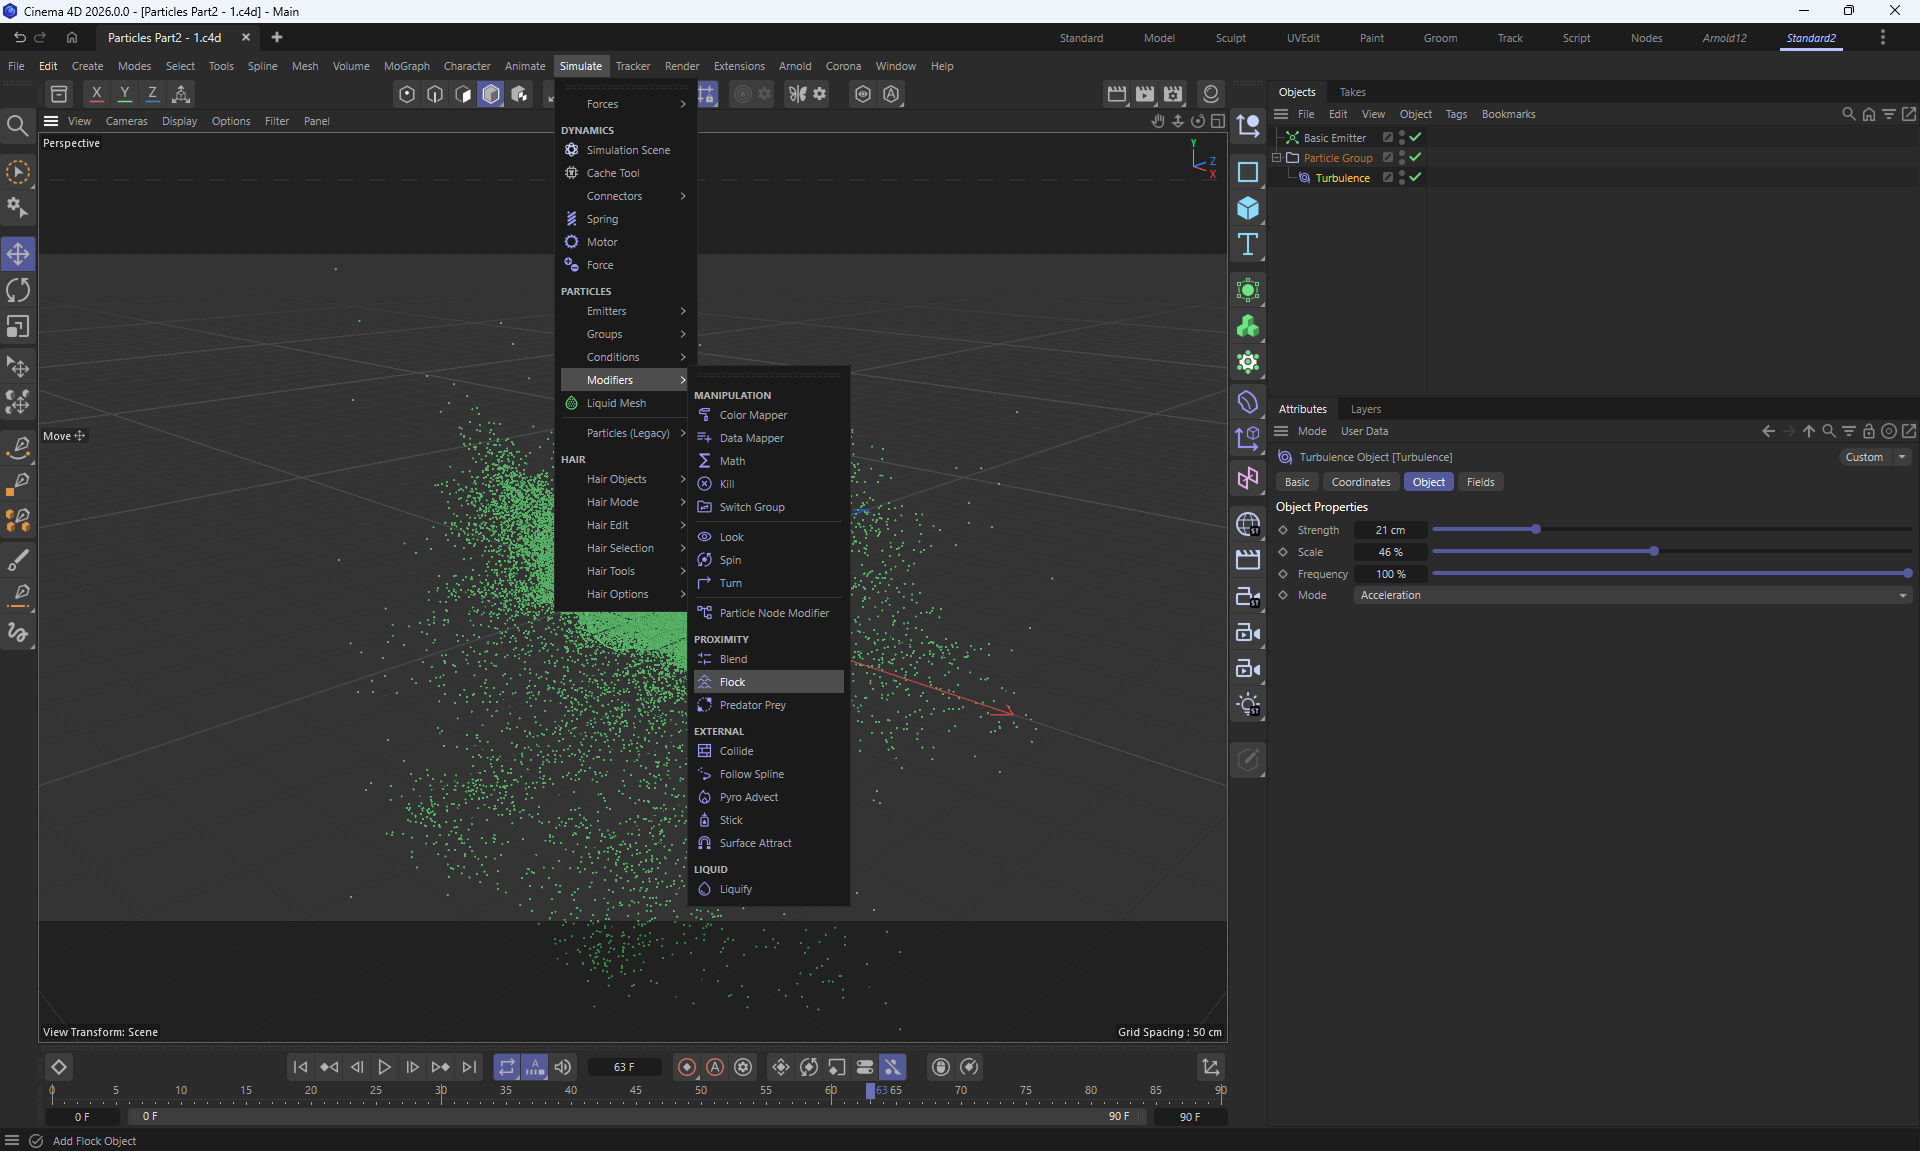The image size is (1920, 1151).
Task: Open the Mode dropdown set to Acceleration
Action: point(1632,595)
